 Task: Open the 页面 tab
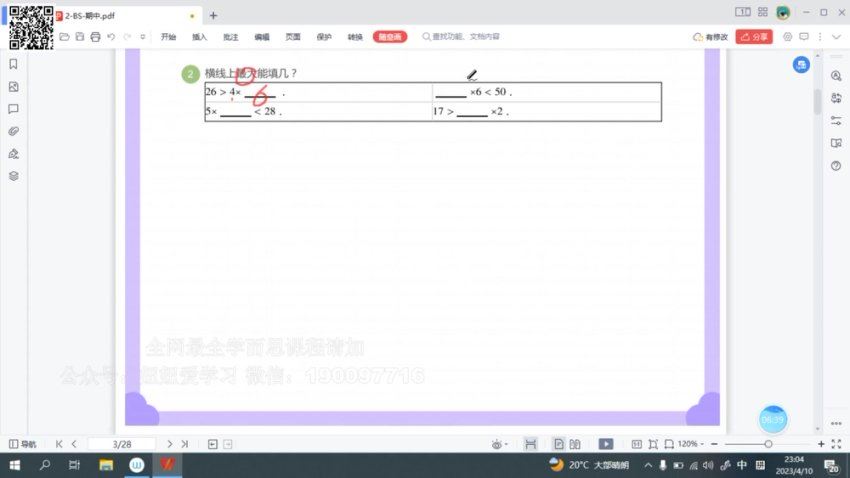click(293, 37)
